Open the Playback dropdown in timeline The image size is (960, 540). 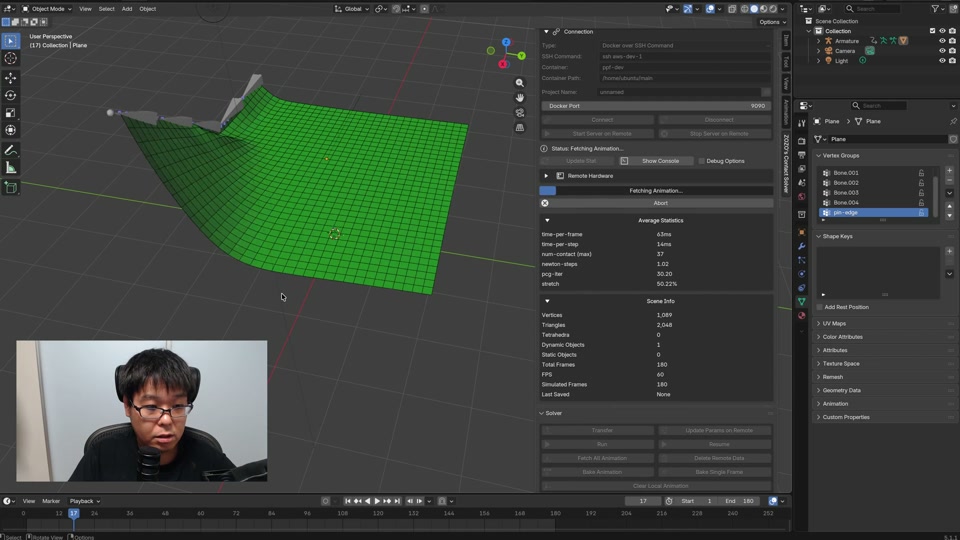[84, 501]
